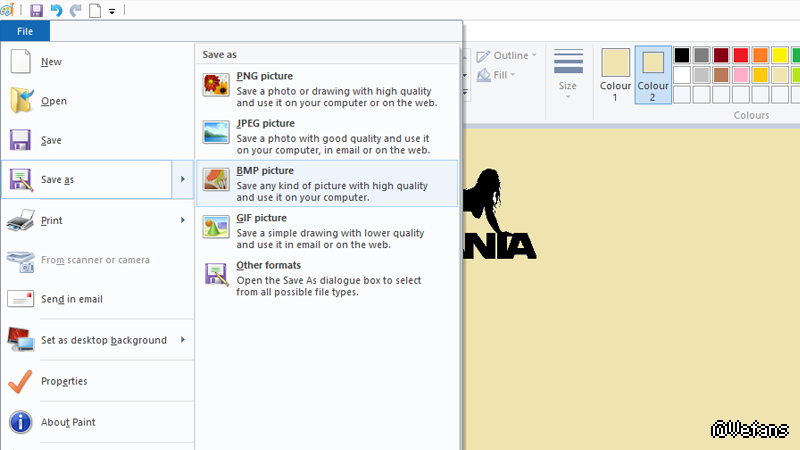This screenshot has width=800, height=450.
Task: Click the GIF shapes thumbnail icon
Action: pyautogui.click(x=216, y=227)
